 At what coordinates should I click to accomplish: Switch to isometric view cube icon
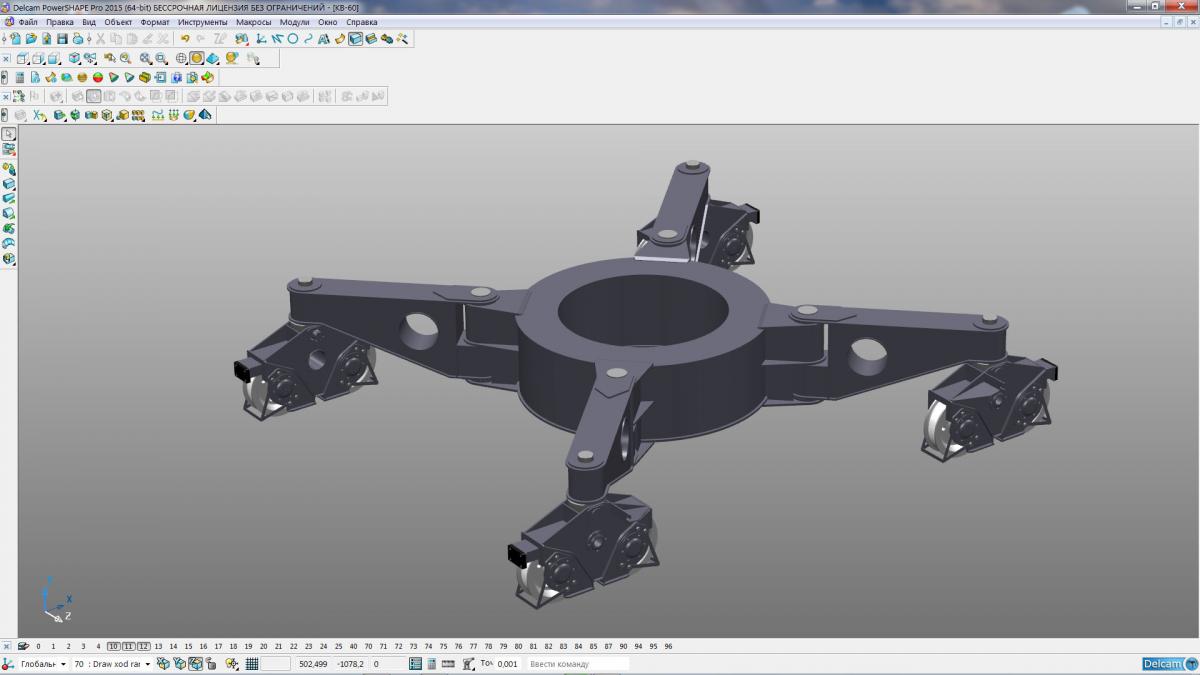(74, 58)
